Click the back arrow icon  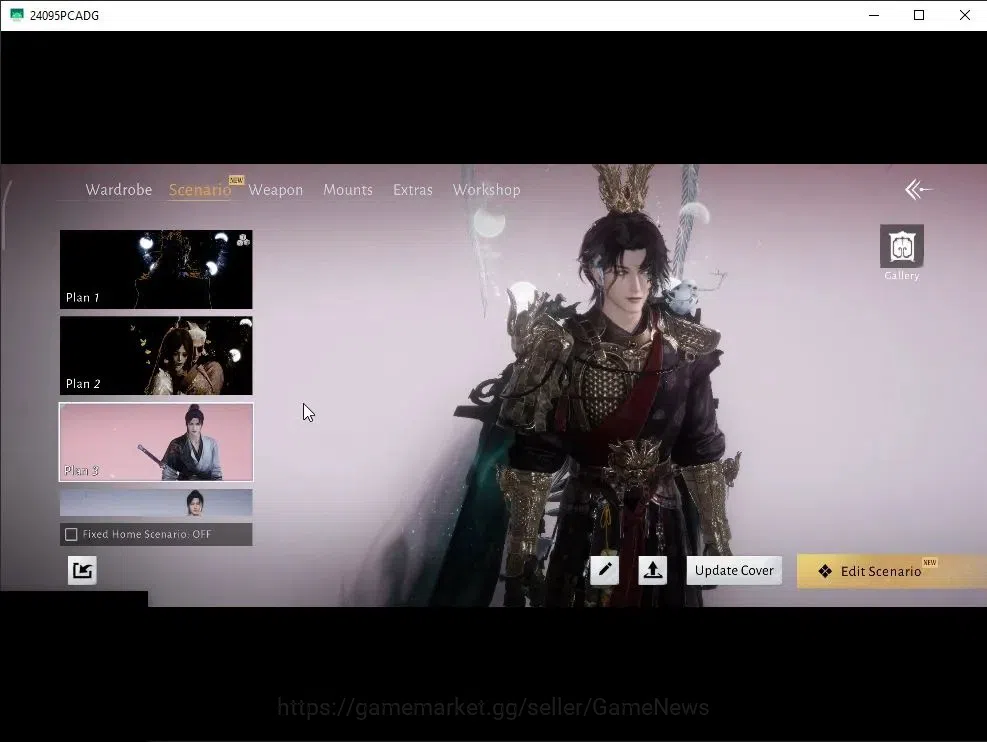pyautogui.click(x=918, y=189)
